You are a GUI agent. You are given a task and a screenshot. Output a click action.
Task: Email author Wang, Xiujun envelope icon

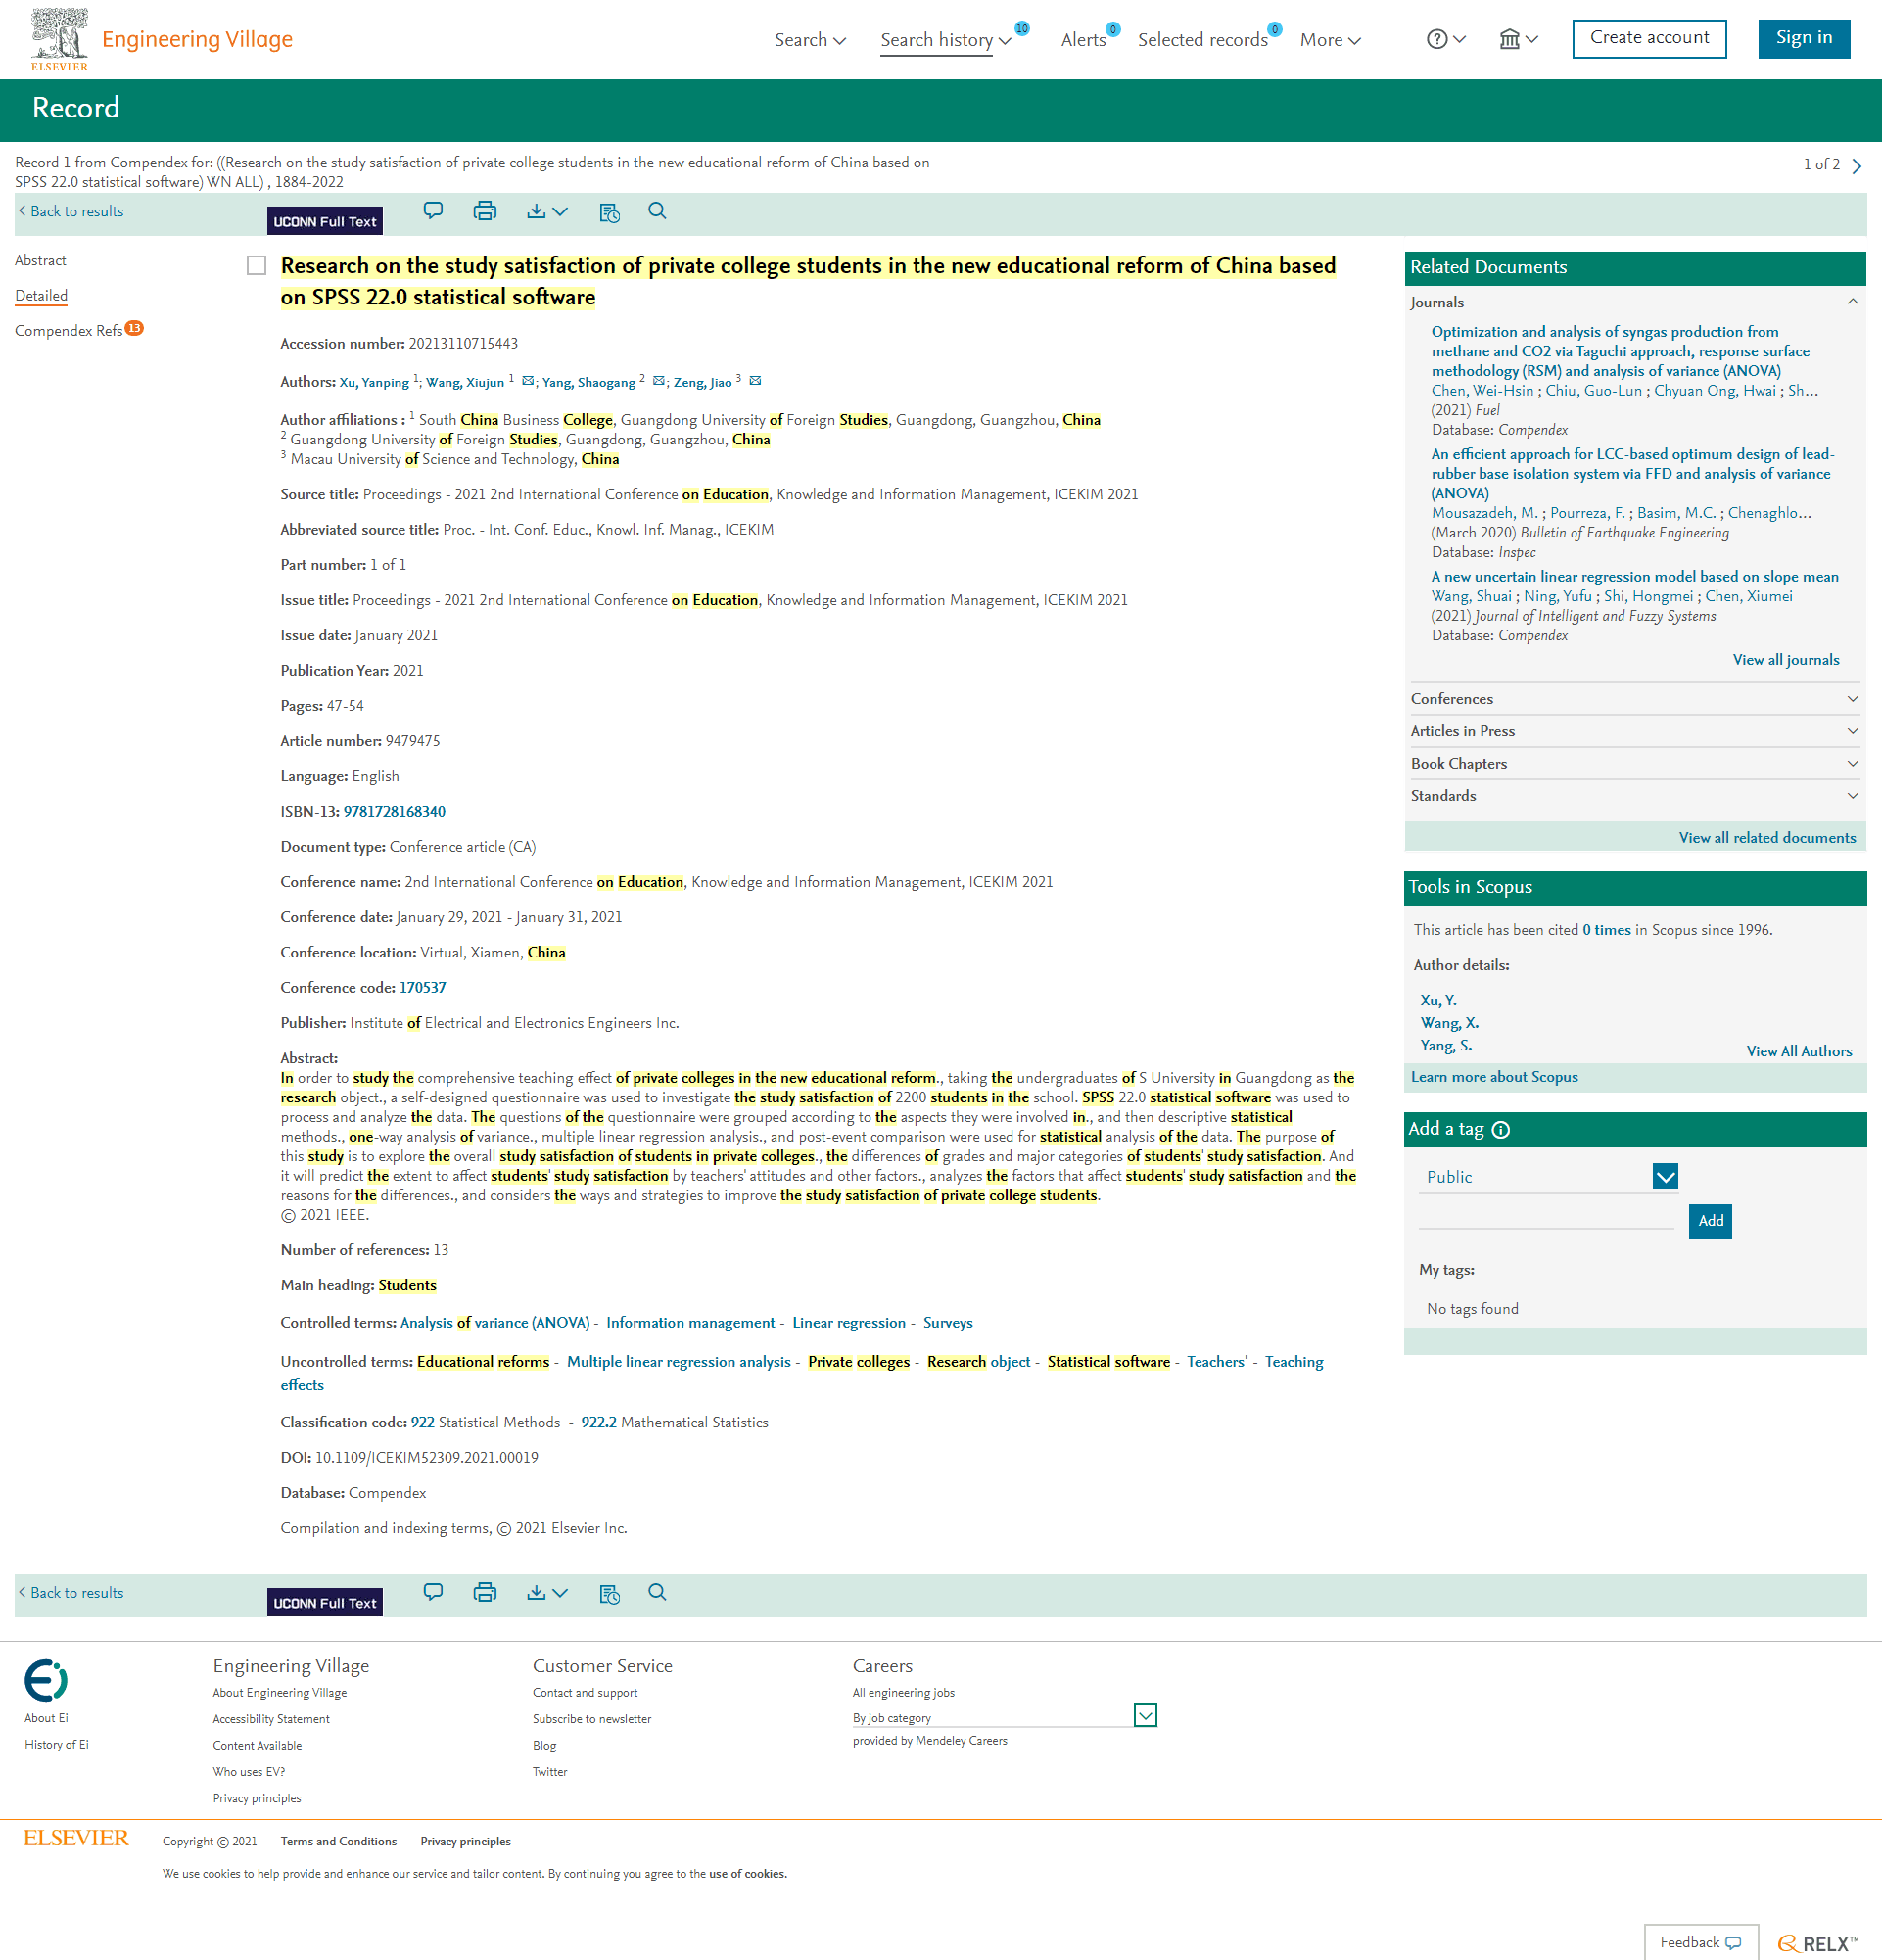(x=528, y=381)
